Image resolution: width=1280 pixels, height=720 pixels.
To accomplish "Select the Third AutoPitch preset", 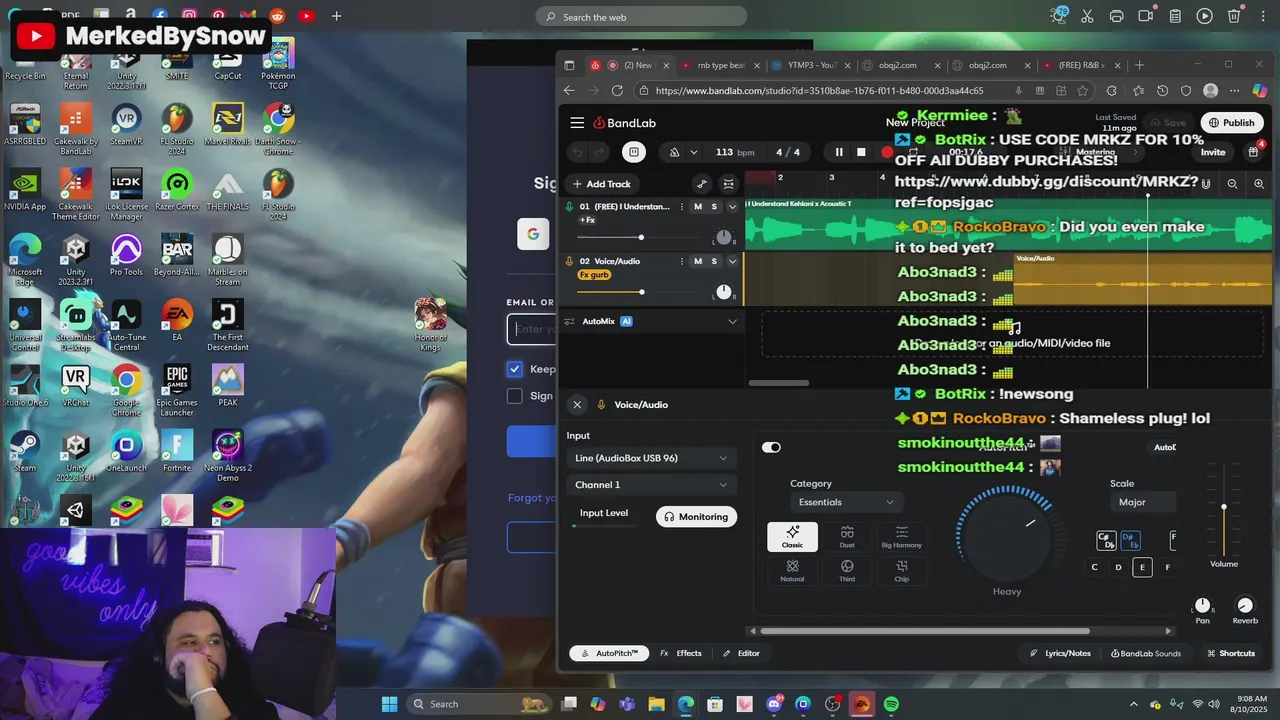I will point(847,571).
